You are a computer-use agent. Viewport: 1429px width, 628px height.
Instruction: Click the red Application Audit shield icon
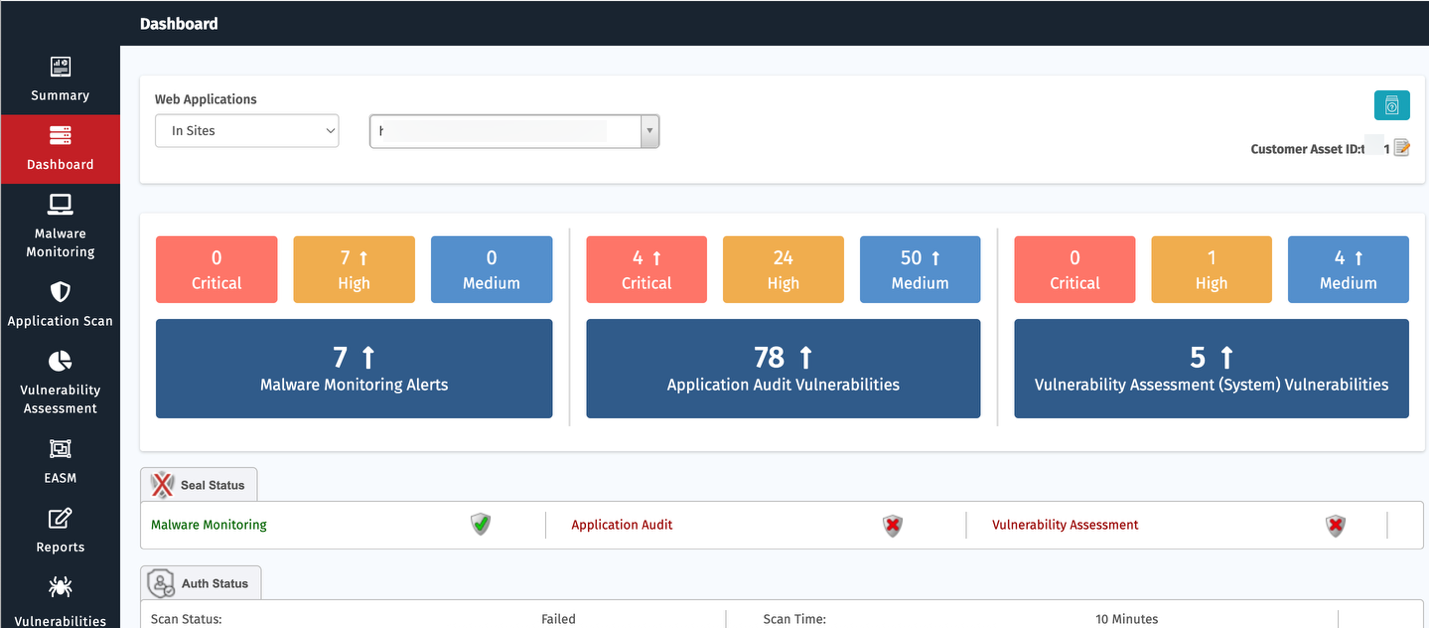(893, 525)
